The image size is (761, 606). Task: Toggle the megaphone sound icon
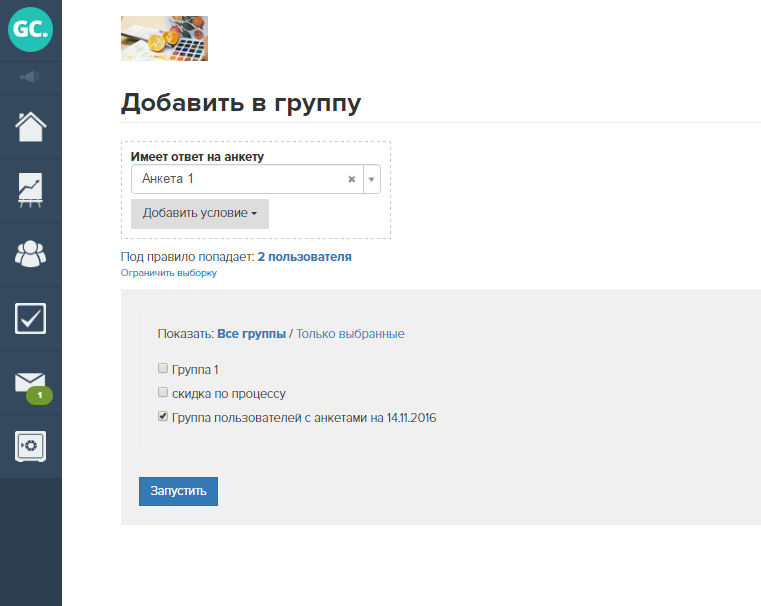click(30, 77)
